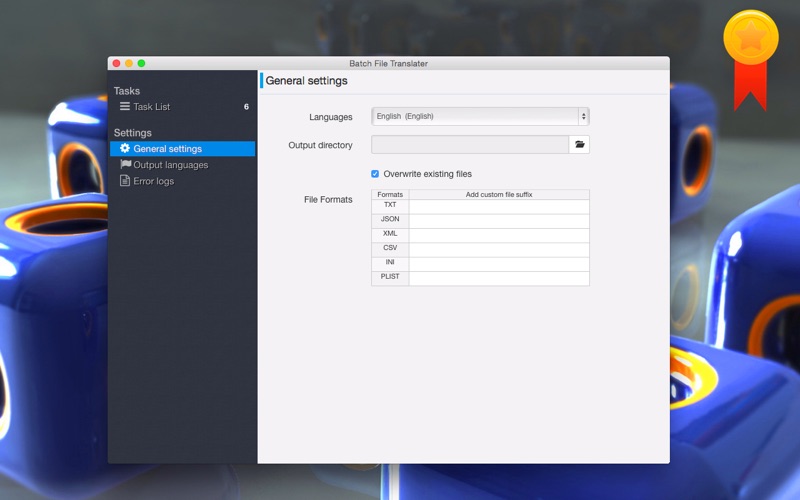Open Output languages settings page
The image size is (800, 500).
click(x=183, y=165)
